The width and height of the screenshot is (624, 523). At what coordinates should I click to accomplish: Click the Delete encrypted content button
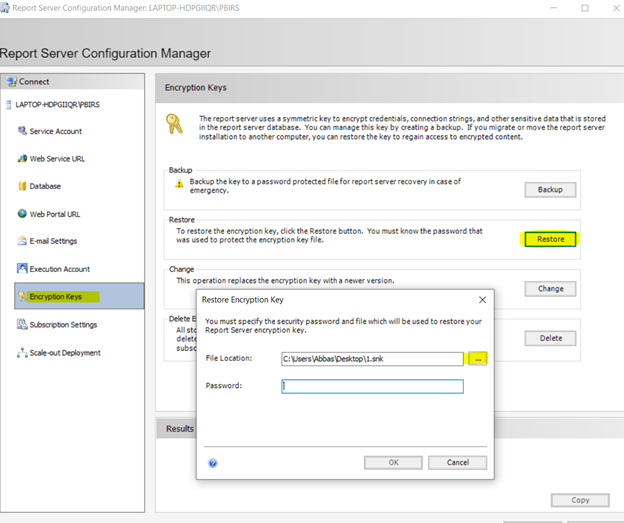coord(550,338)
